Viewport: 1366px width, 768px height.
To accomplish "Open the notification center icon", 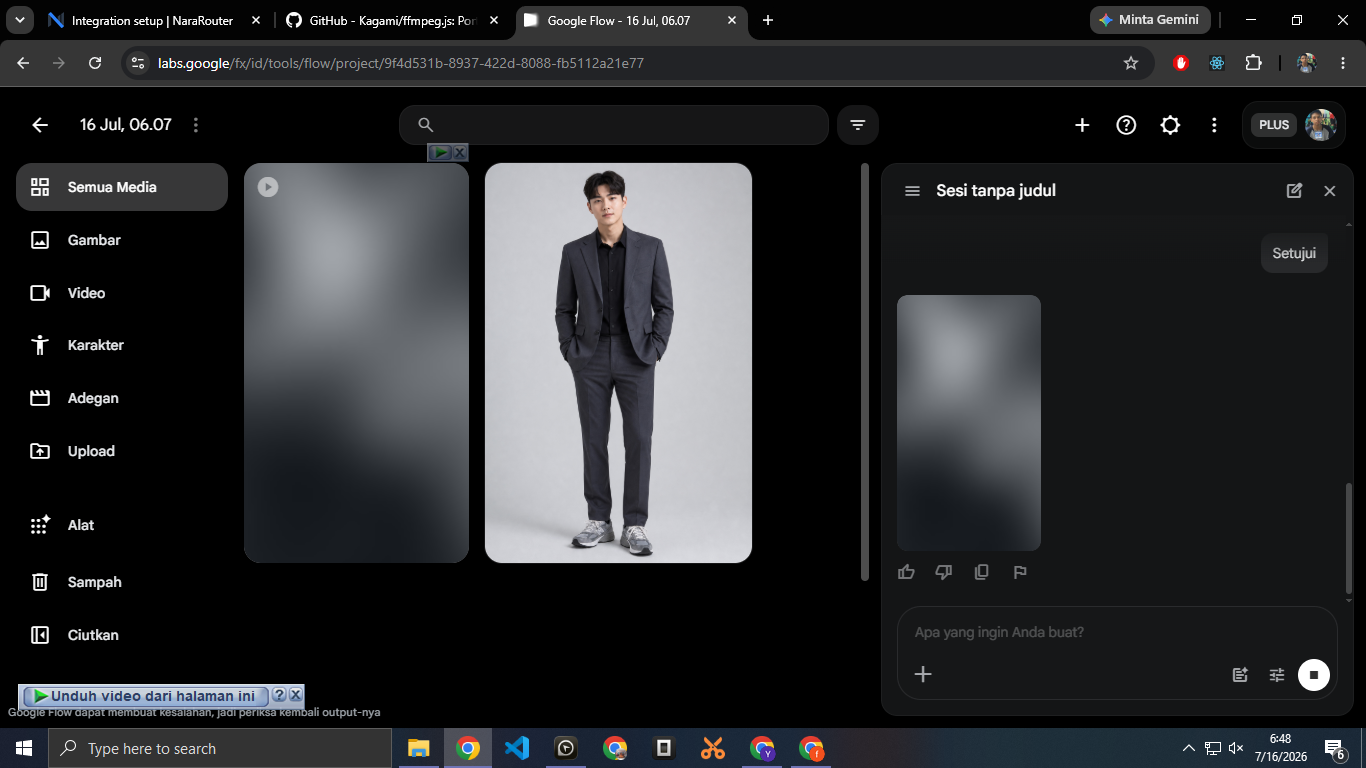I will pos(1334,748).
